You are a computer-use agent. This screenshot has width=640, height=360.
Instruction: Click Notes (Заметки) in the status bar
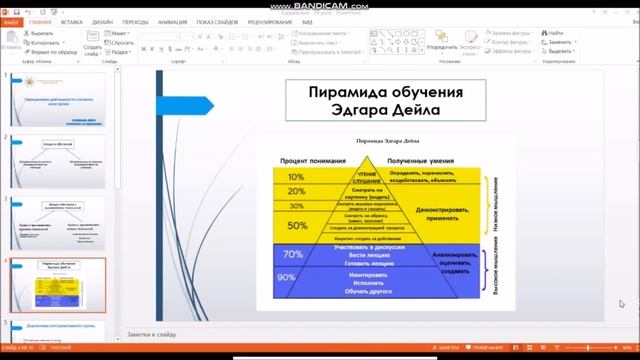tap(446, 348)
